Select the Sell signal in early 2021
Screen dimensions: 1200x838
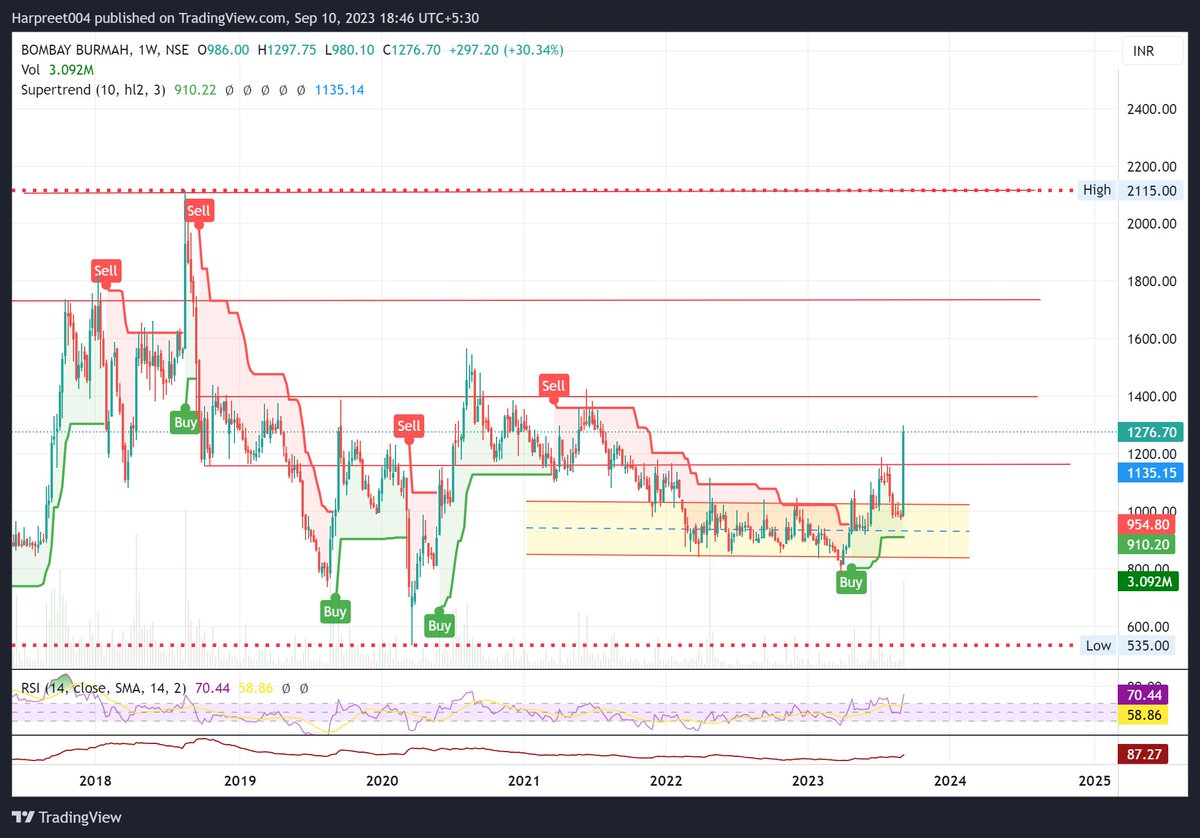(x=553, y=385)
